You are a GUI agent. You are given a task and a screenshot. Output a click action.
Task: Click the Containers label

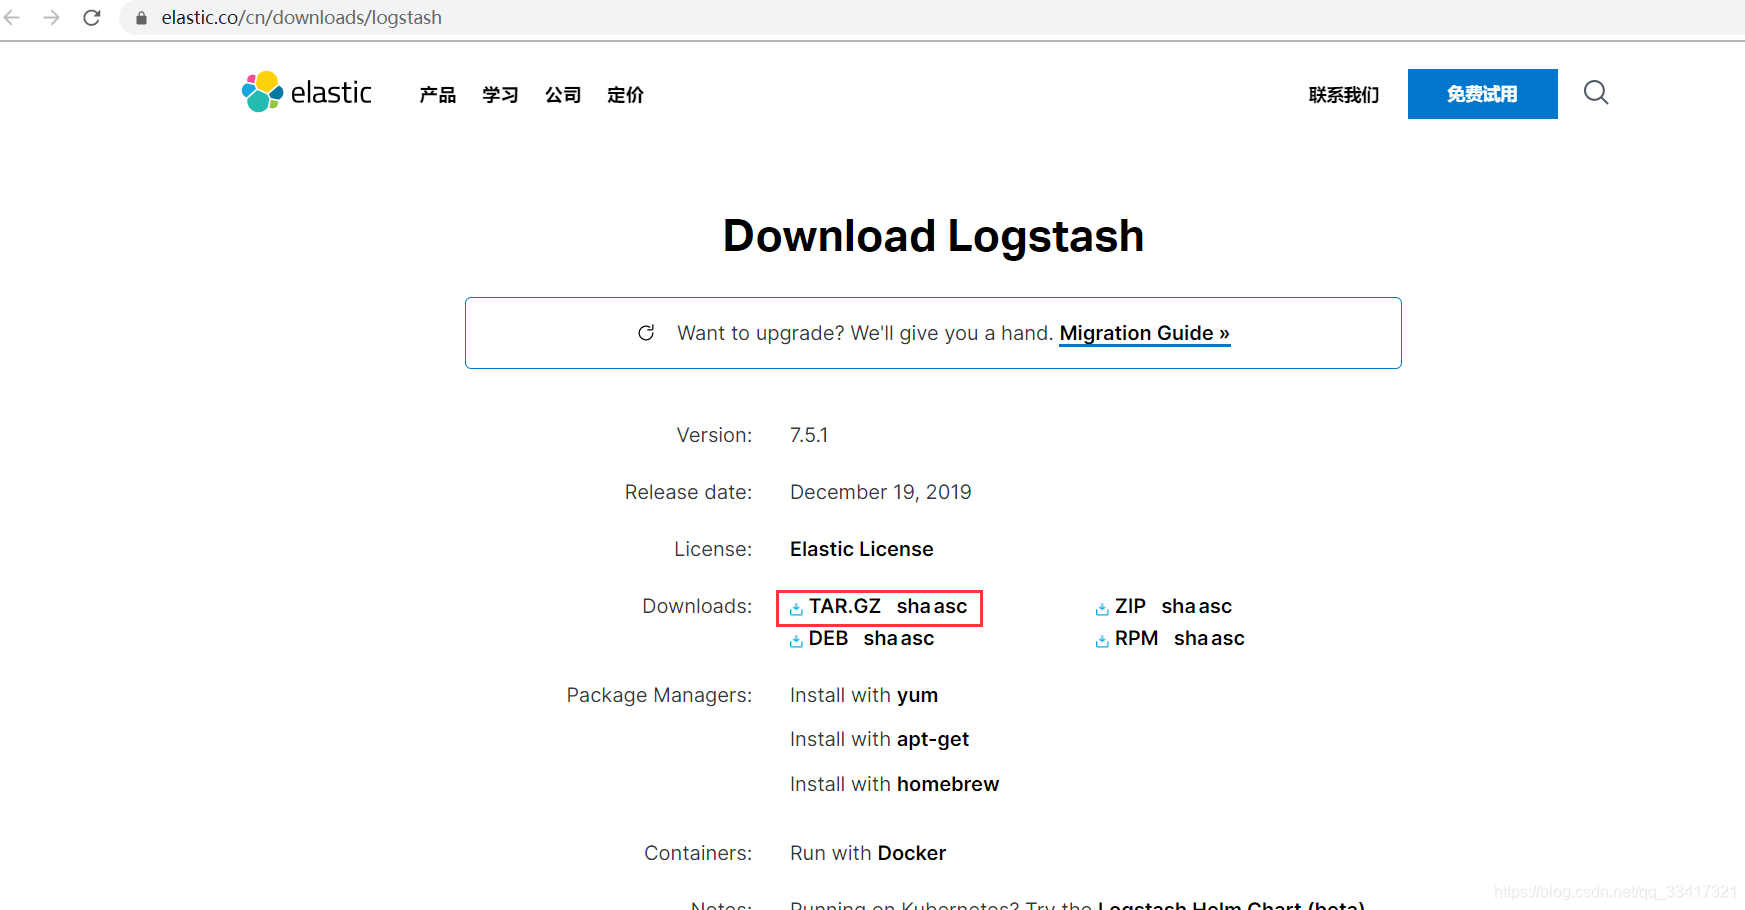tap(698, 853)
